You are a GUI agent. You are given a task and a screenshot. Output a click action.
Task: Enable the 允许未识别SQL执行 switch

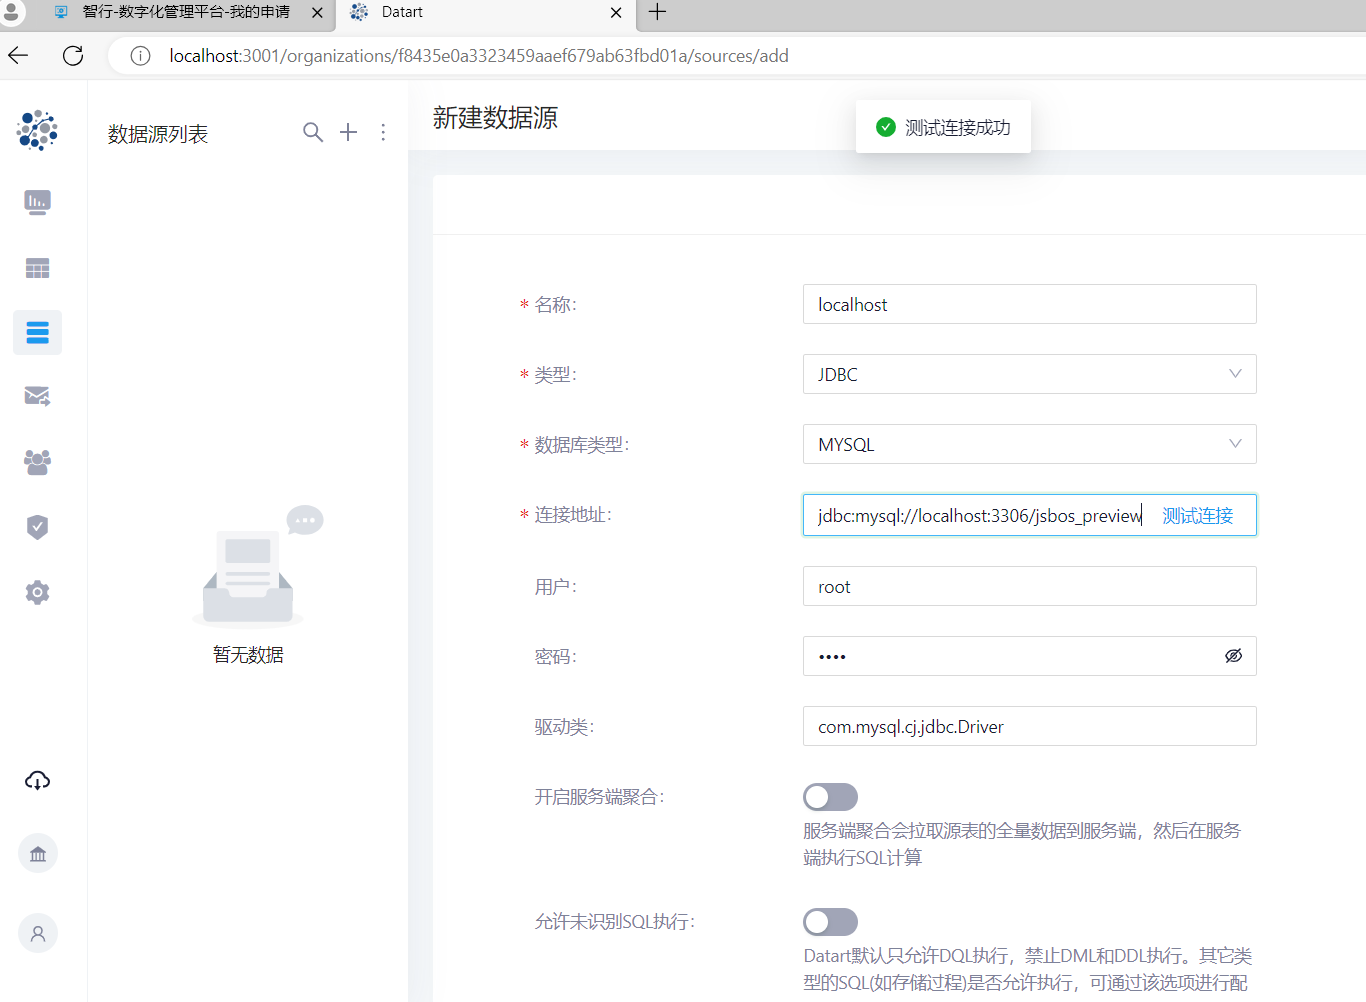tap(830, 922)
